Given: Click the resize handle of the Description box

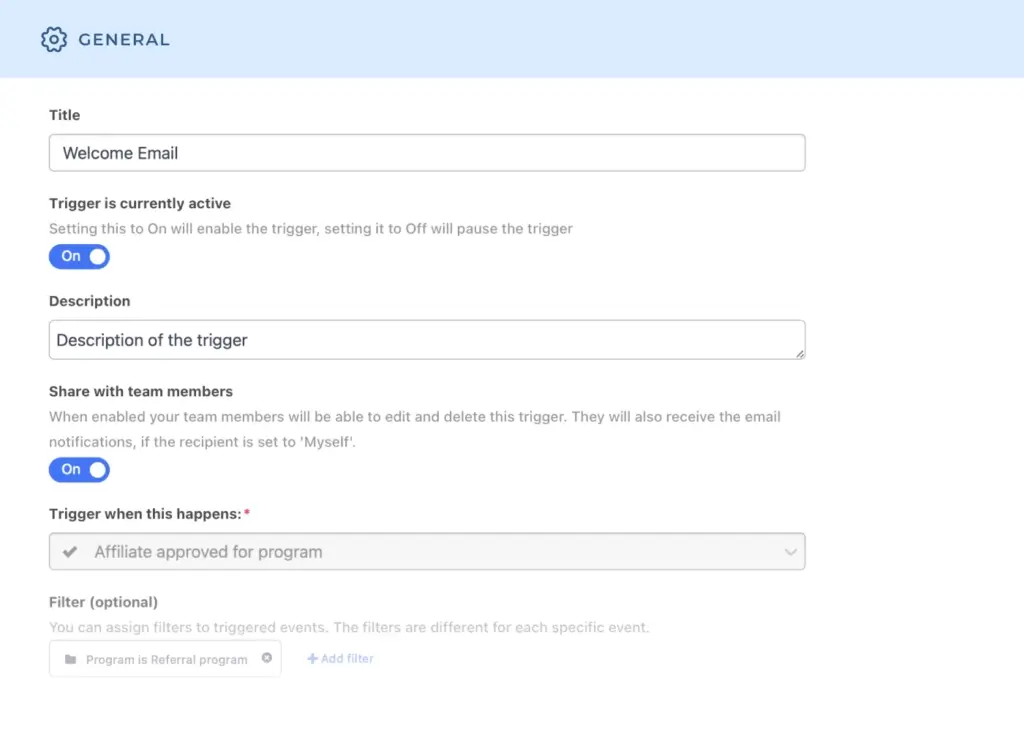Looking at the screenshot, I should click(800, 354).
